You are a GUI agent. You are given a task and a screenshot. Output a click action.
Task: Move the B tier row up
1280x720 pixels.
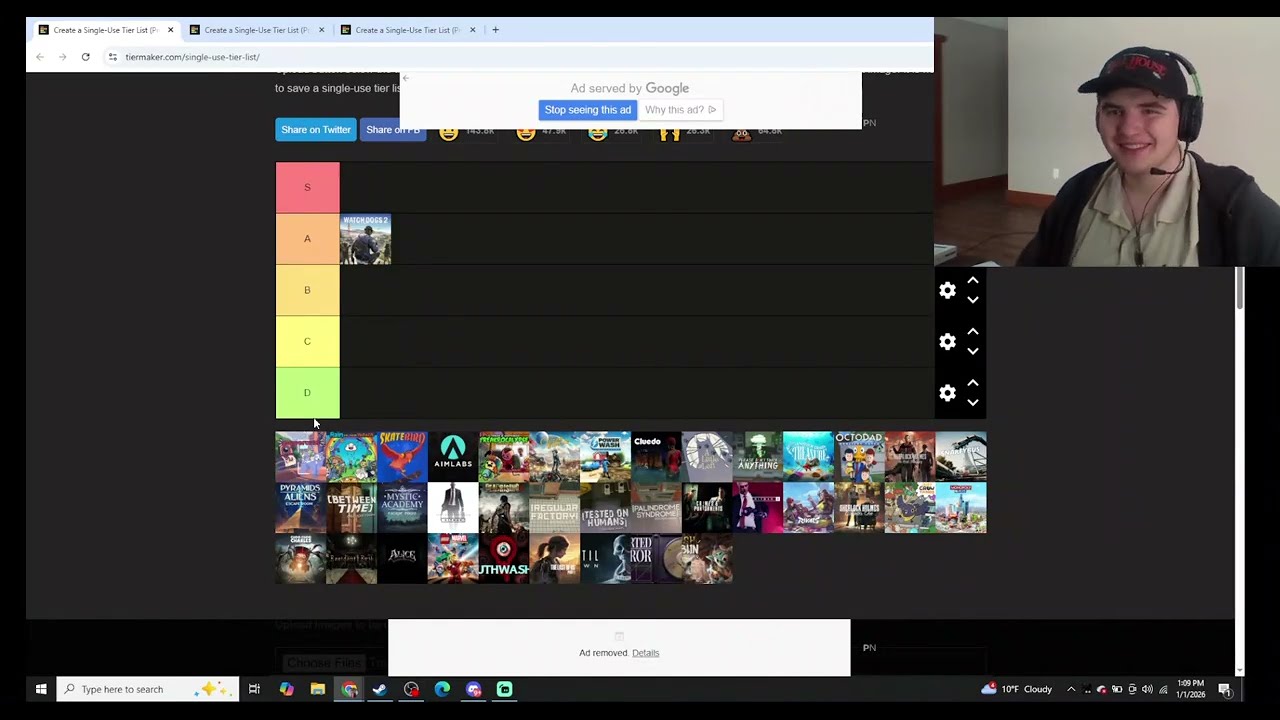pyautogui.click(x=973, y=281)
